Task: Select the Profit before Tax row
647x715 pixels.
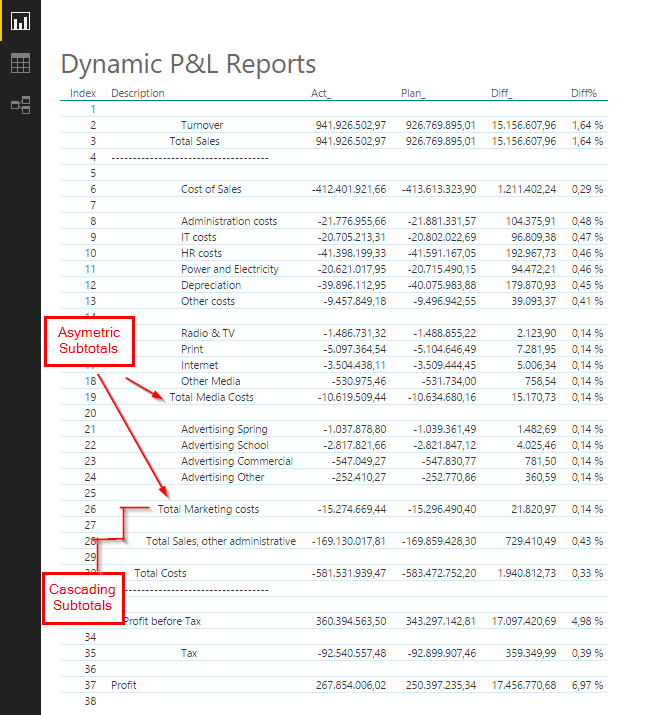Action: pyautogui.click(x=334, y=621)
